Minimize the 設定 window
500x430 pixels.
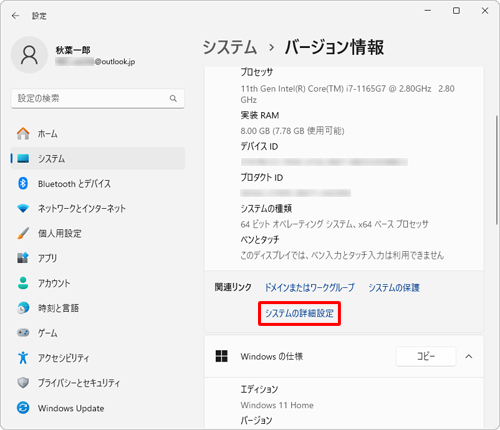pos(428,11)
